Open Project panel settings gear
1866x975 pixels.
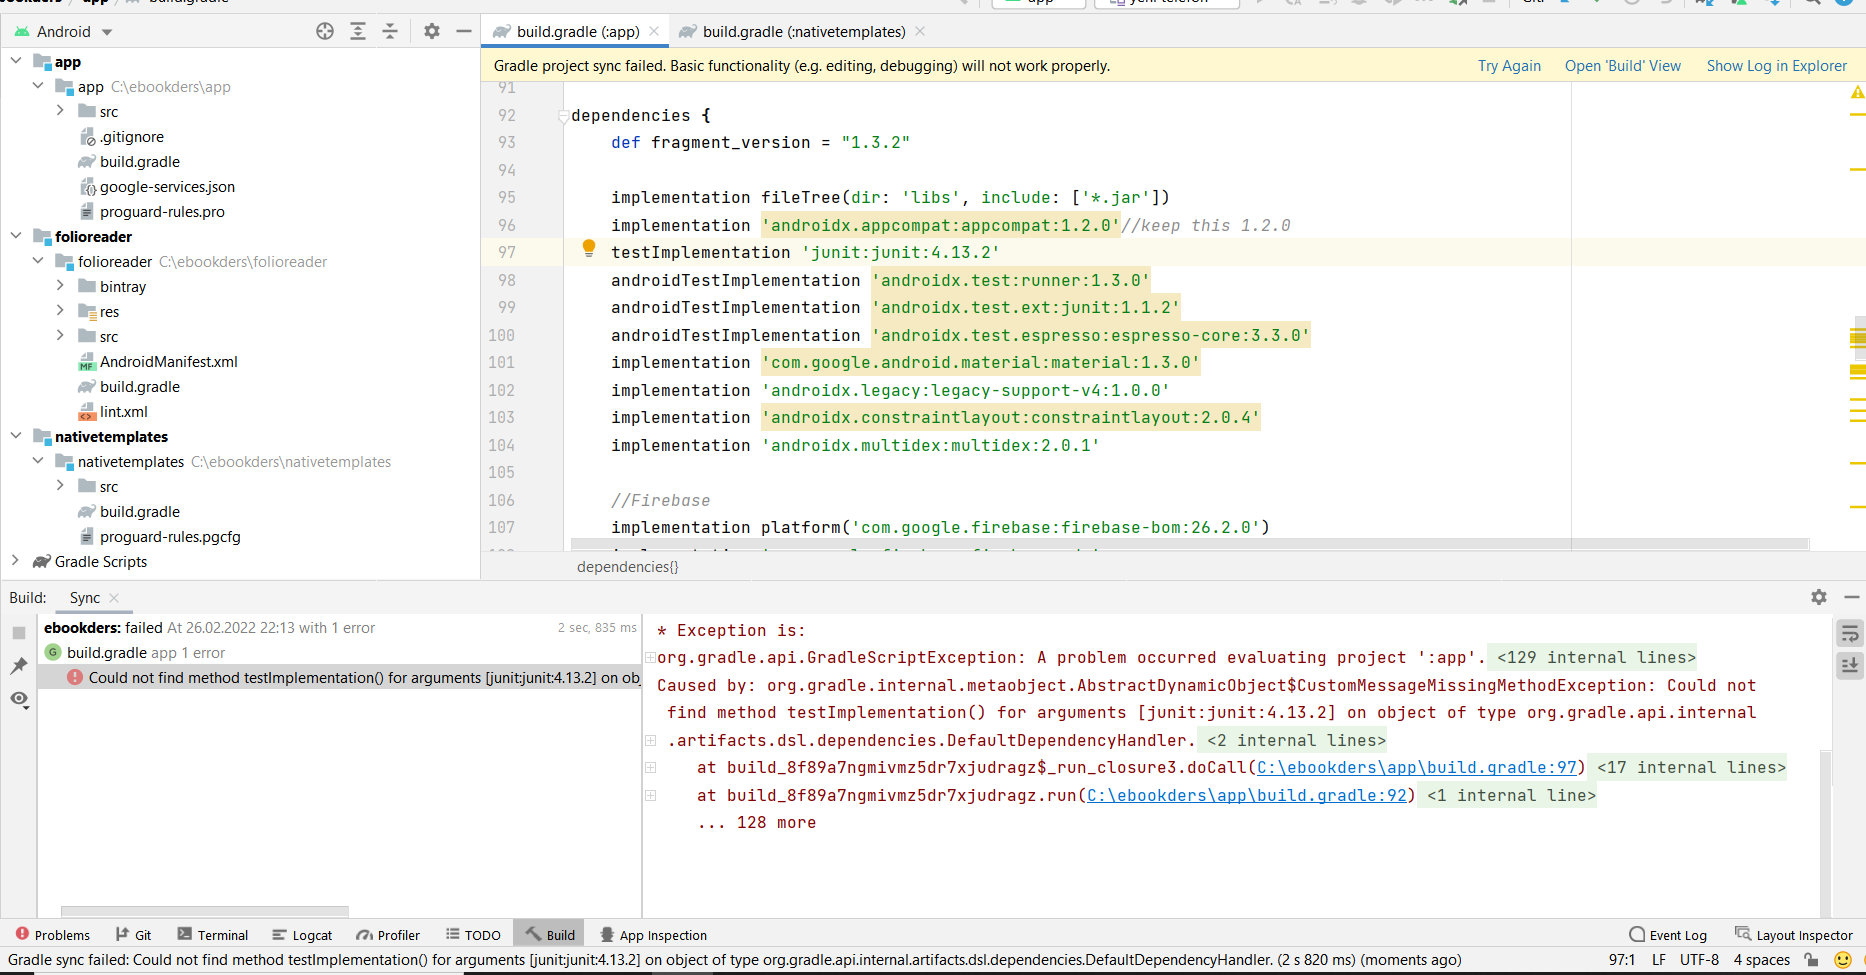pos(432,31)
